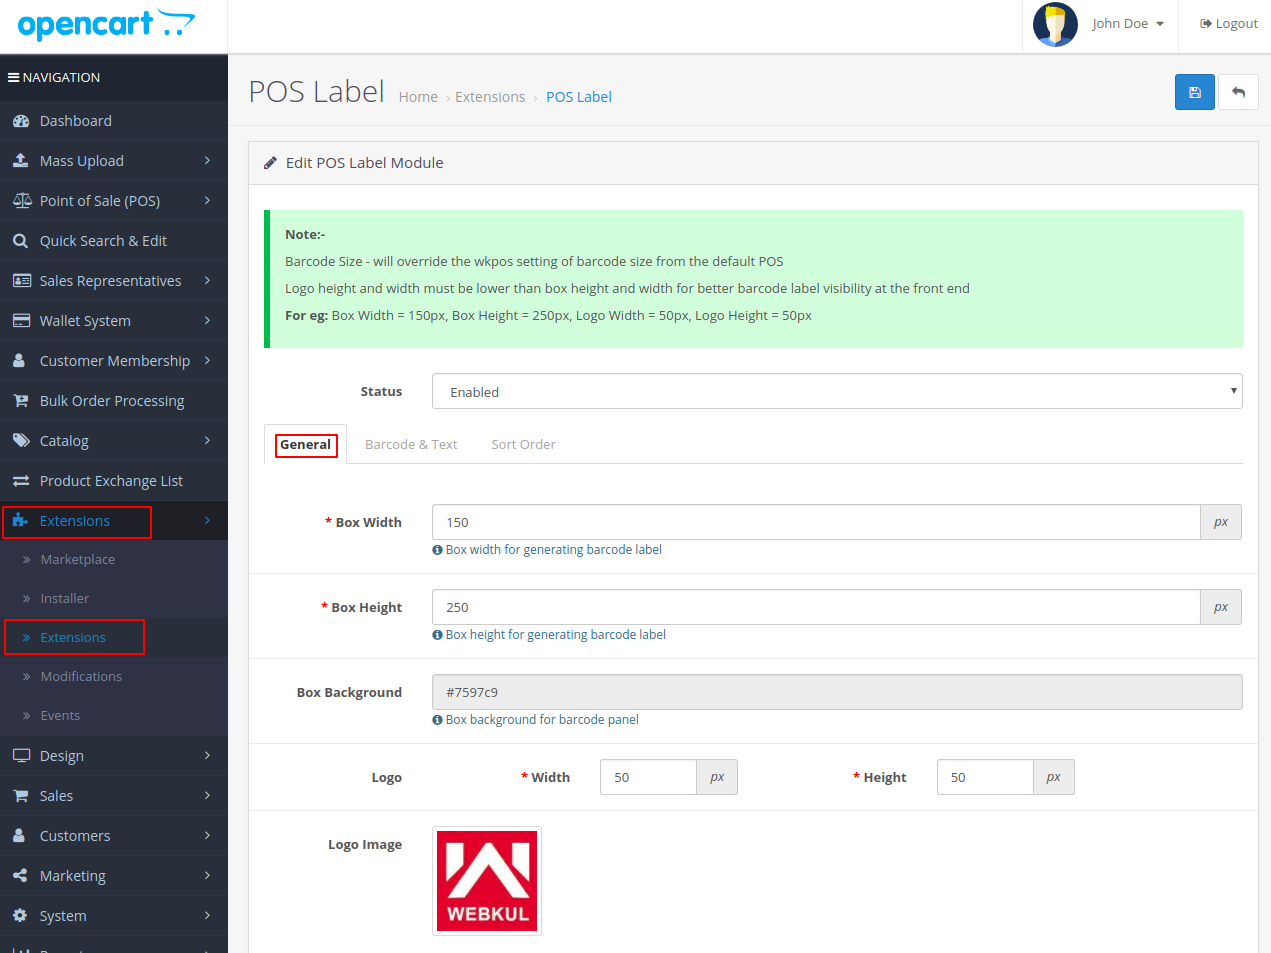Screen dimensions: 1271x953
Task: Expand the System menu chevron
Action: pos(207,915)
